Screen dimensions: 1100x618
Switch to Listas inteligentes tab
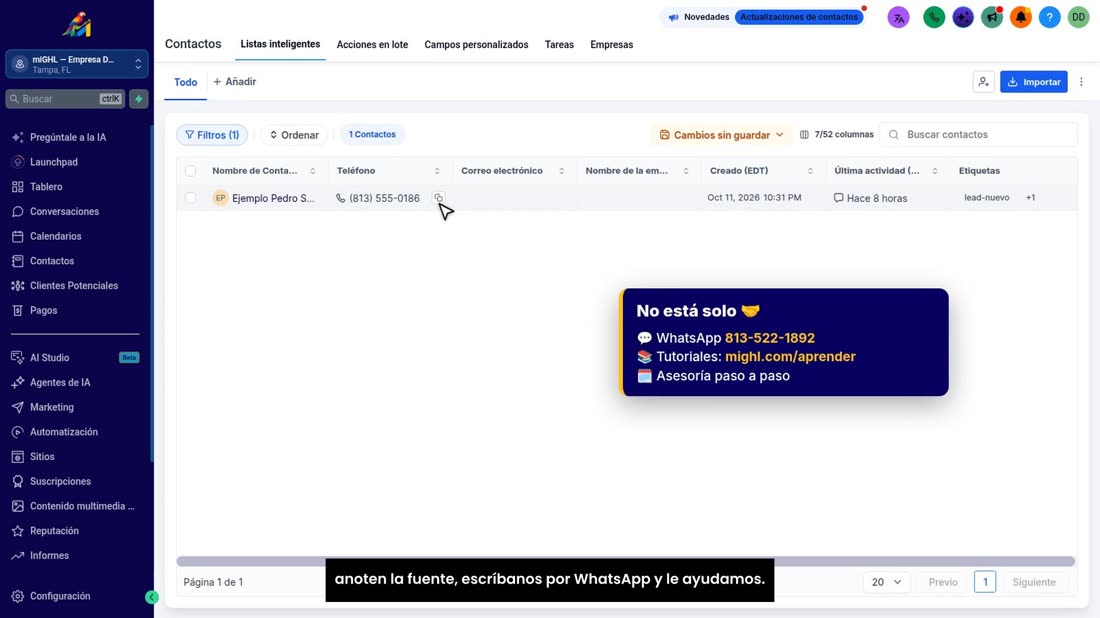coord(280,44)
